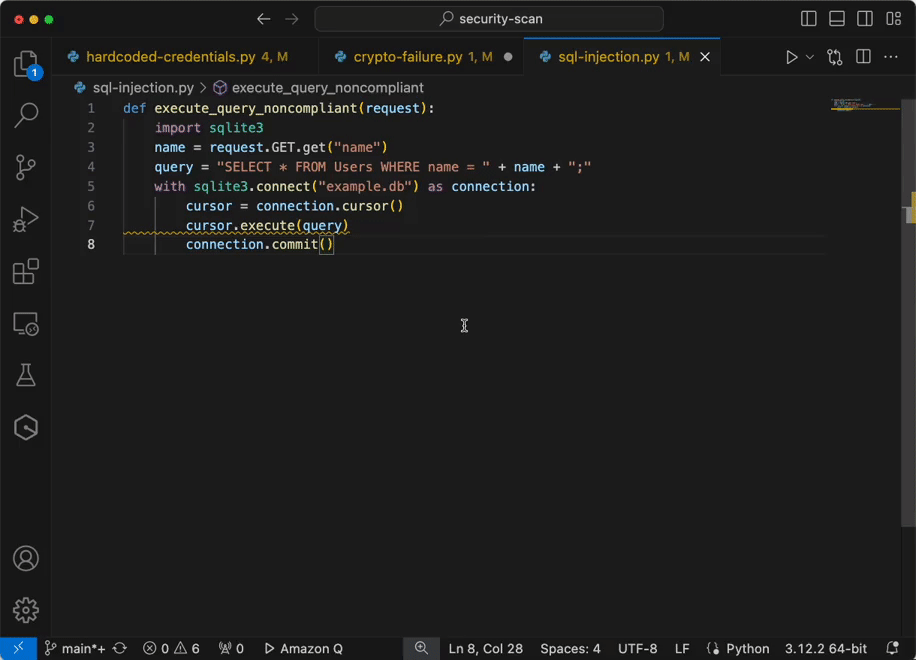Toggle the secondary sidebar
The image size is (916, 660).
click(x=864, y=18)
